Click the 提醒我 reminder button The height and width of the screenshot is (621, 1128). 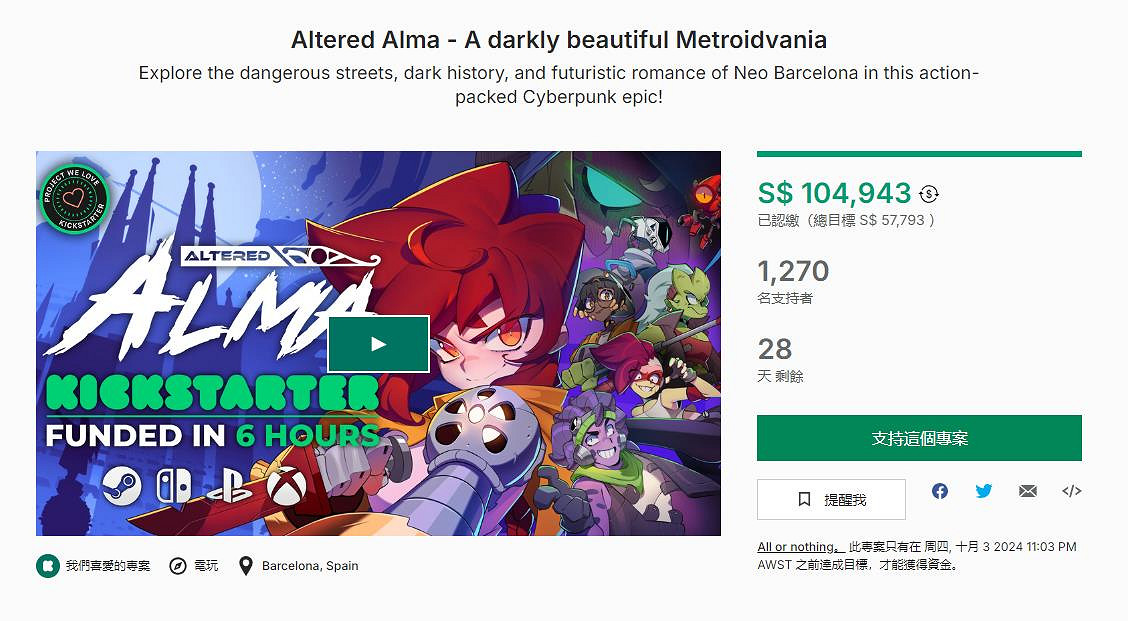pyautogui.click(x=831, y=499)
